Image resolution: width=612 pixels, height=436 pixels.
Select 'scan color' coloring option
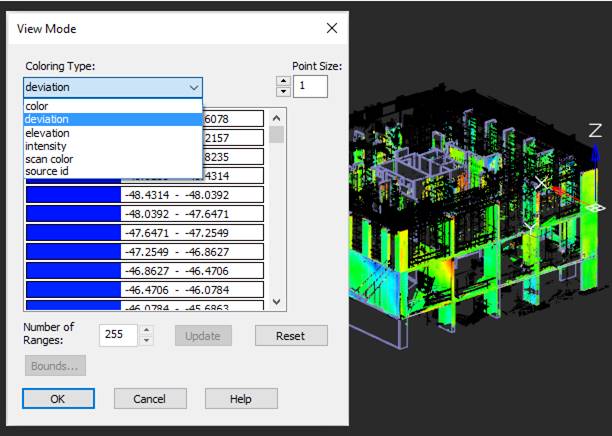[x=50, y=159]
